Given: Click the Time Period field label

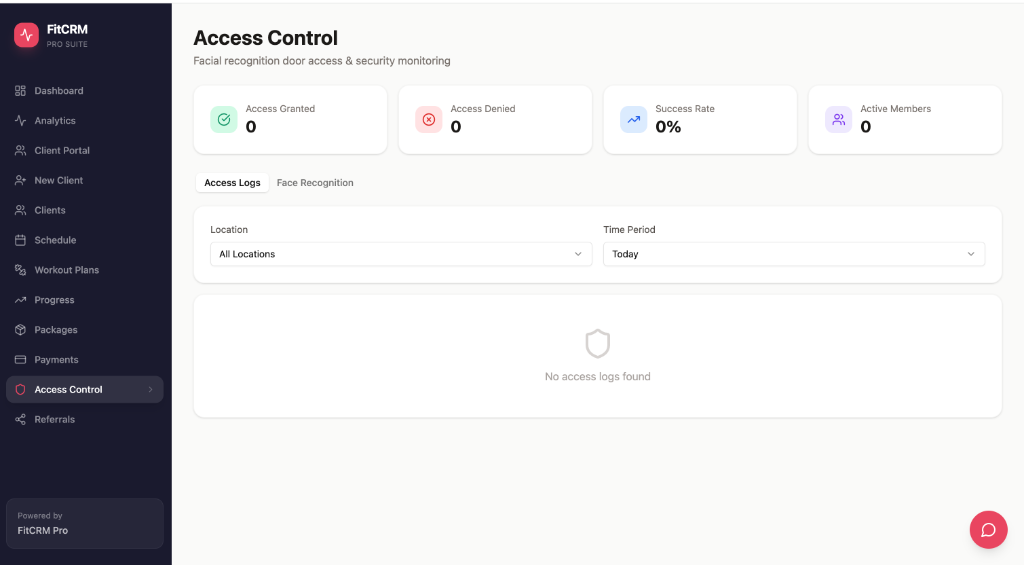Looking at the screenshot, I should pos(629,230).
